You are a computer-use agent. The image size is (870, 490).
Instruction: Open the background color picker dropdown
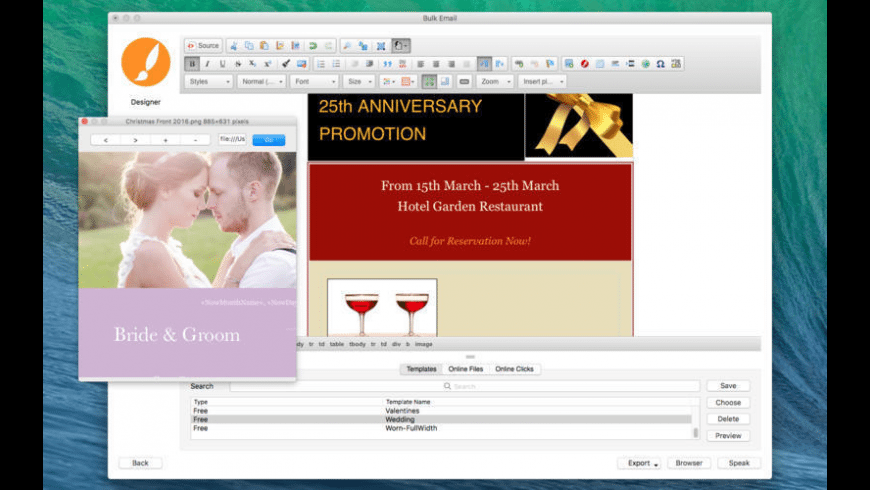tap(408, 82)
